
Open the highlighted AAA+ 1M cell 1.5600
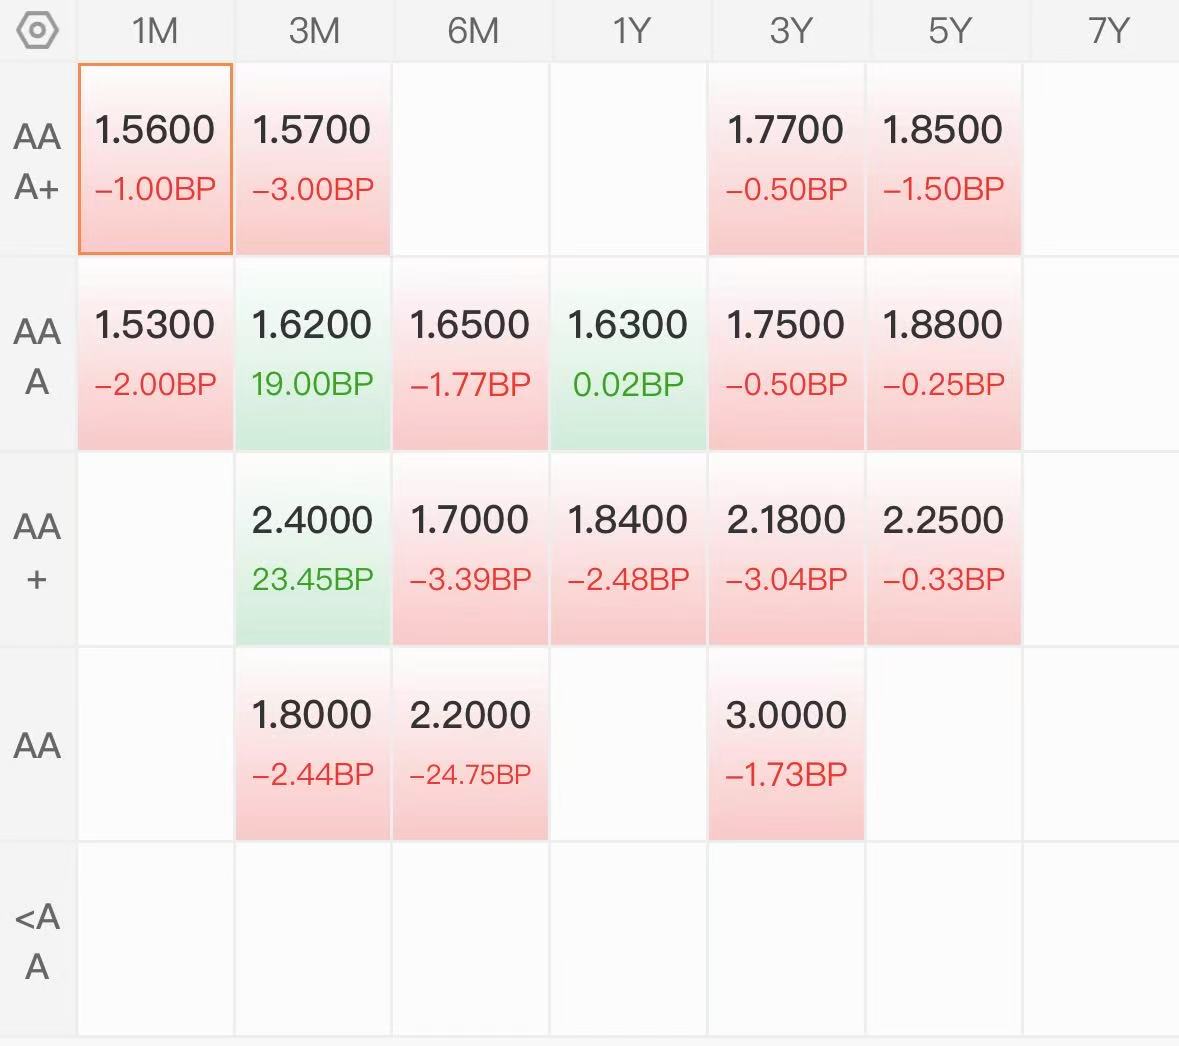(x=156, y=159)
